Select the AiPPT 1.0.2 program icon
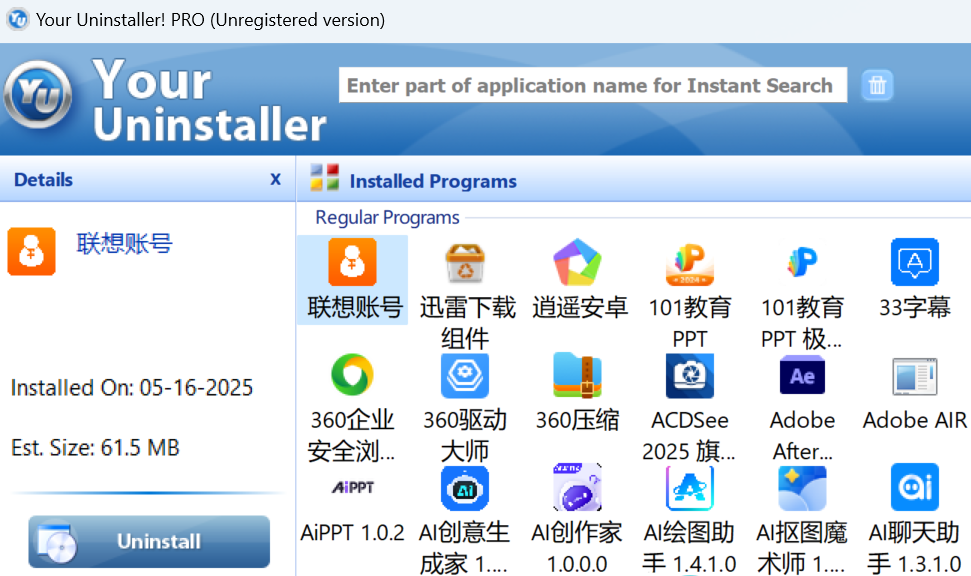Screen dimensions: 971x576 352,487
